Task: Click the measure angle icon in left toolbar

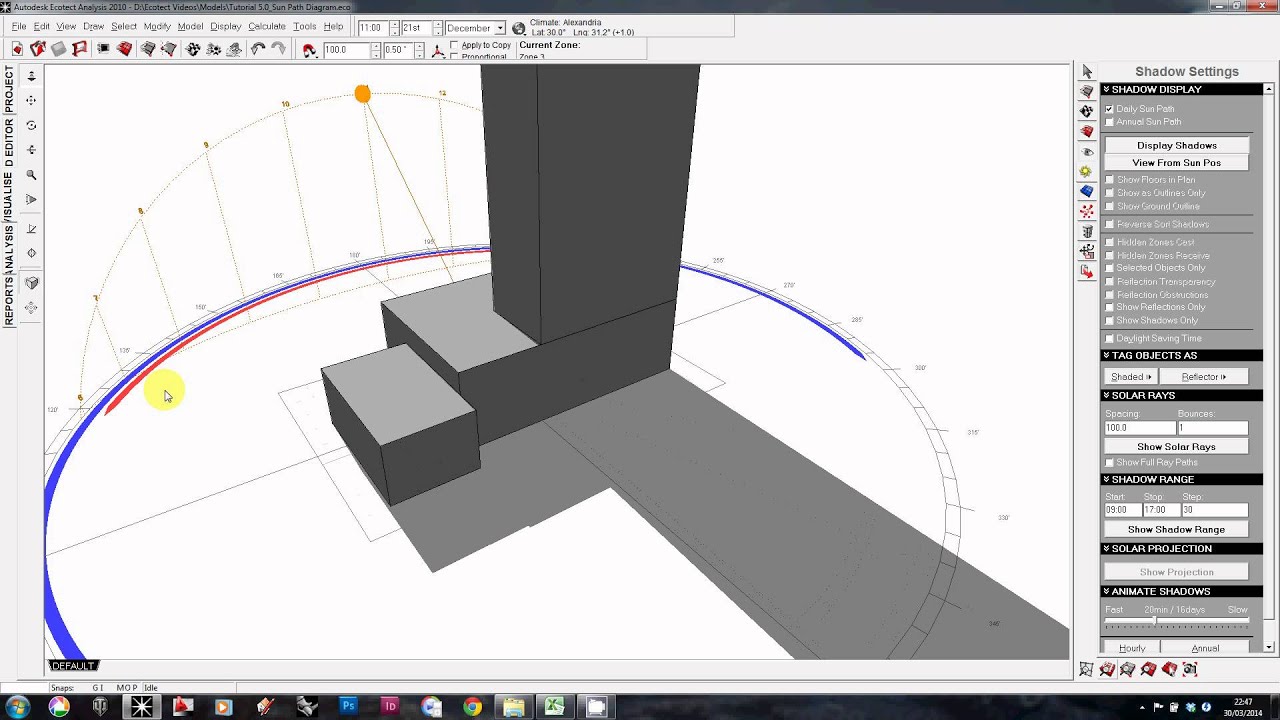Action: click(x=31, y=229)
